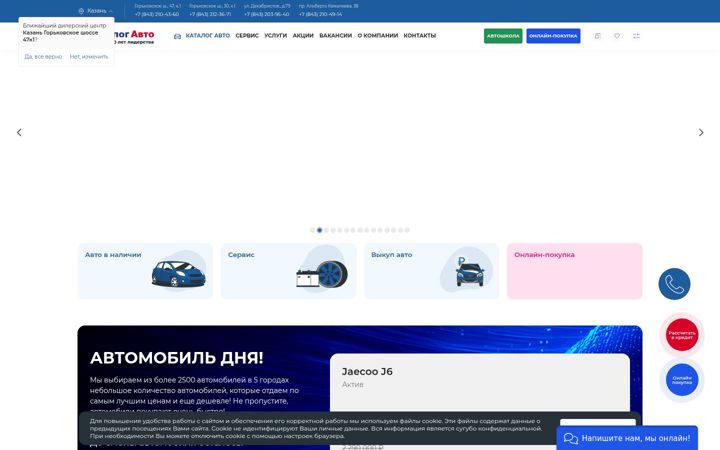Click the Актив trim label
720x450 pixels.
click(x=353, y=384)
